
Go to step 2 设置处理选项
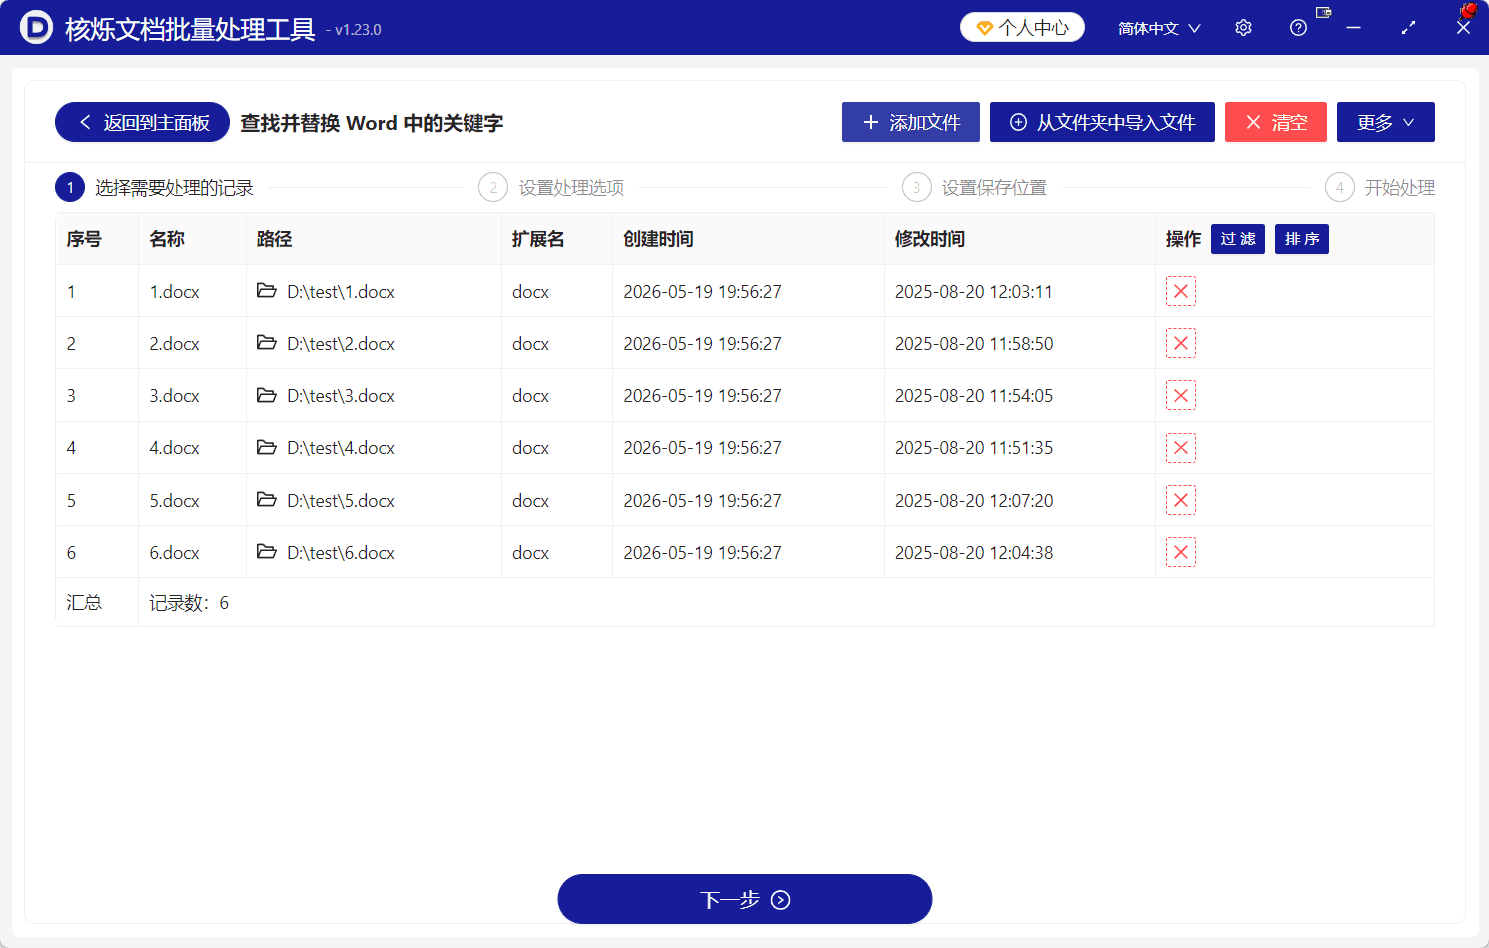point(551,187)
